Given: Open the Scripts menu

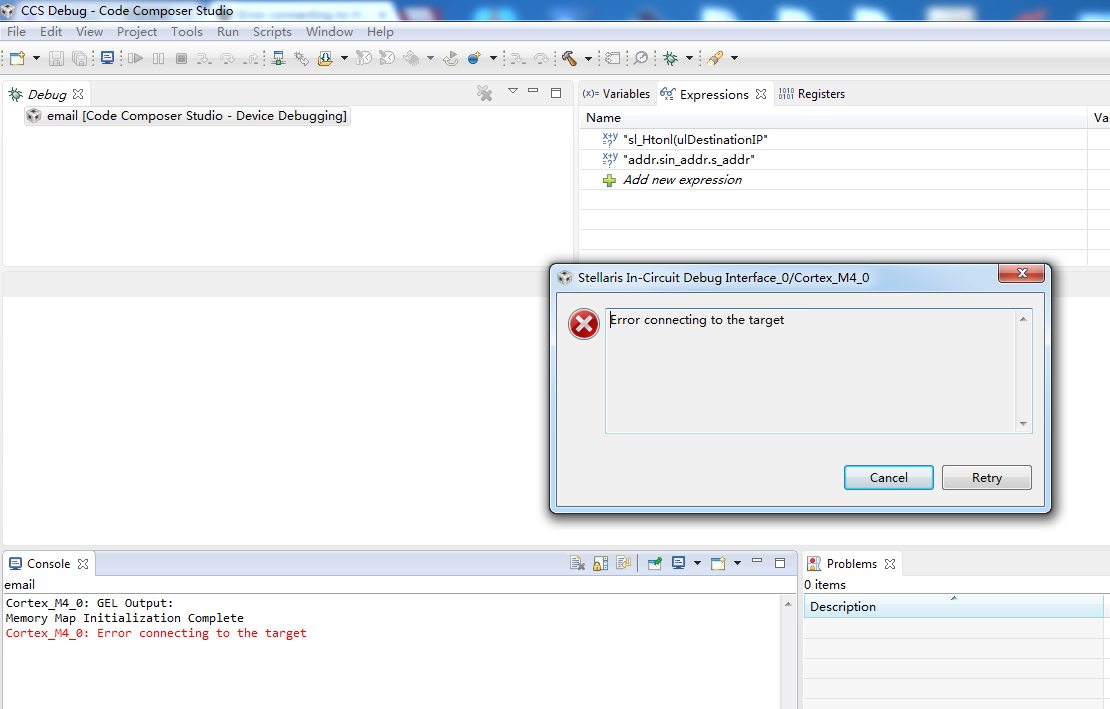Looking at the screenshot, I should (x=272, y=32).
